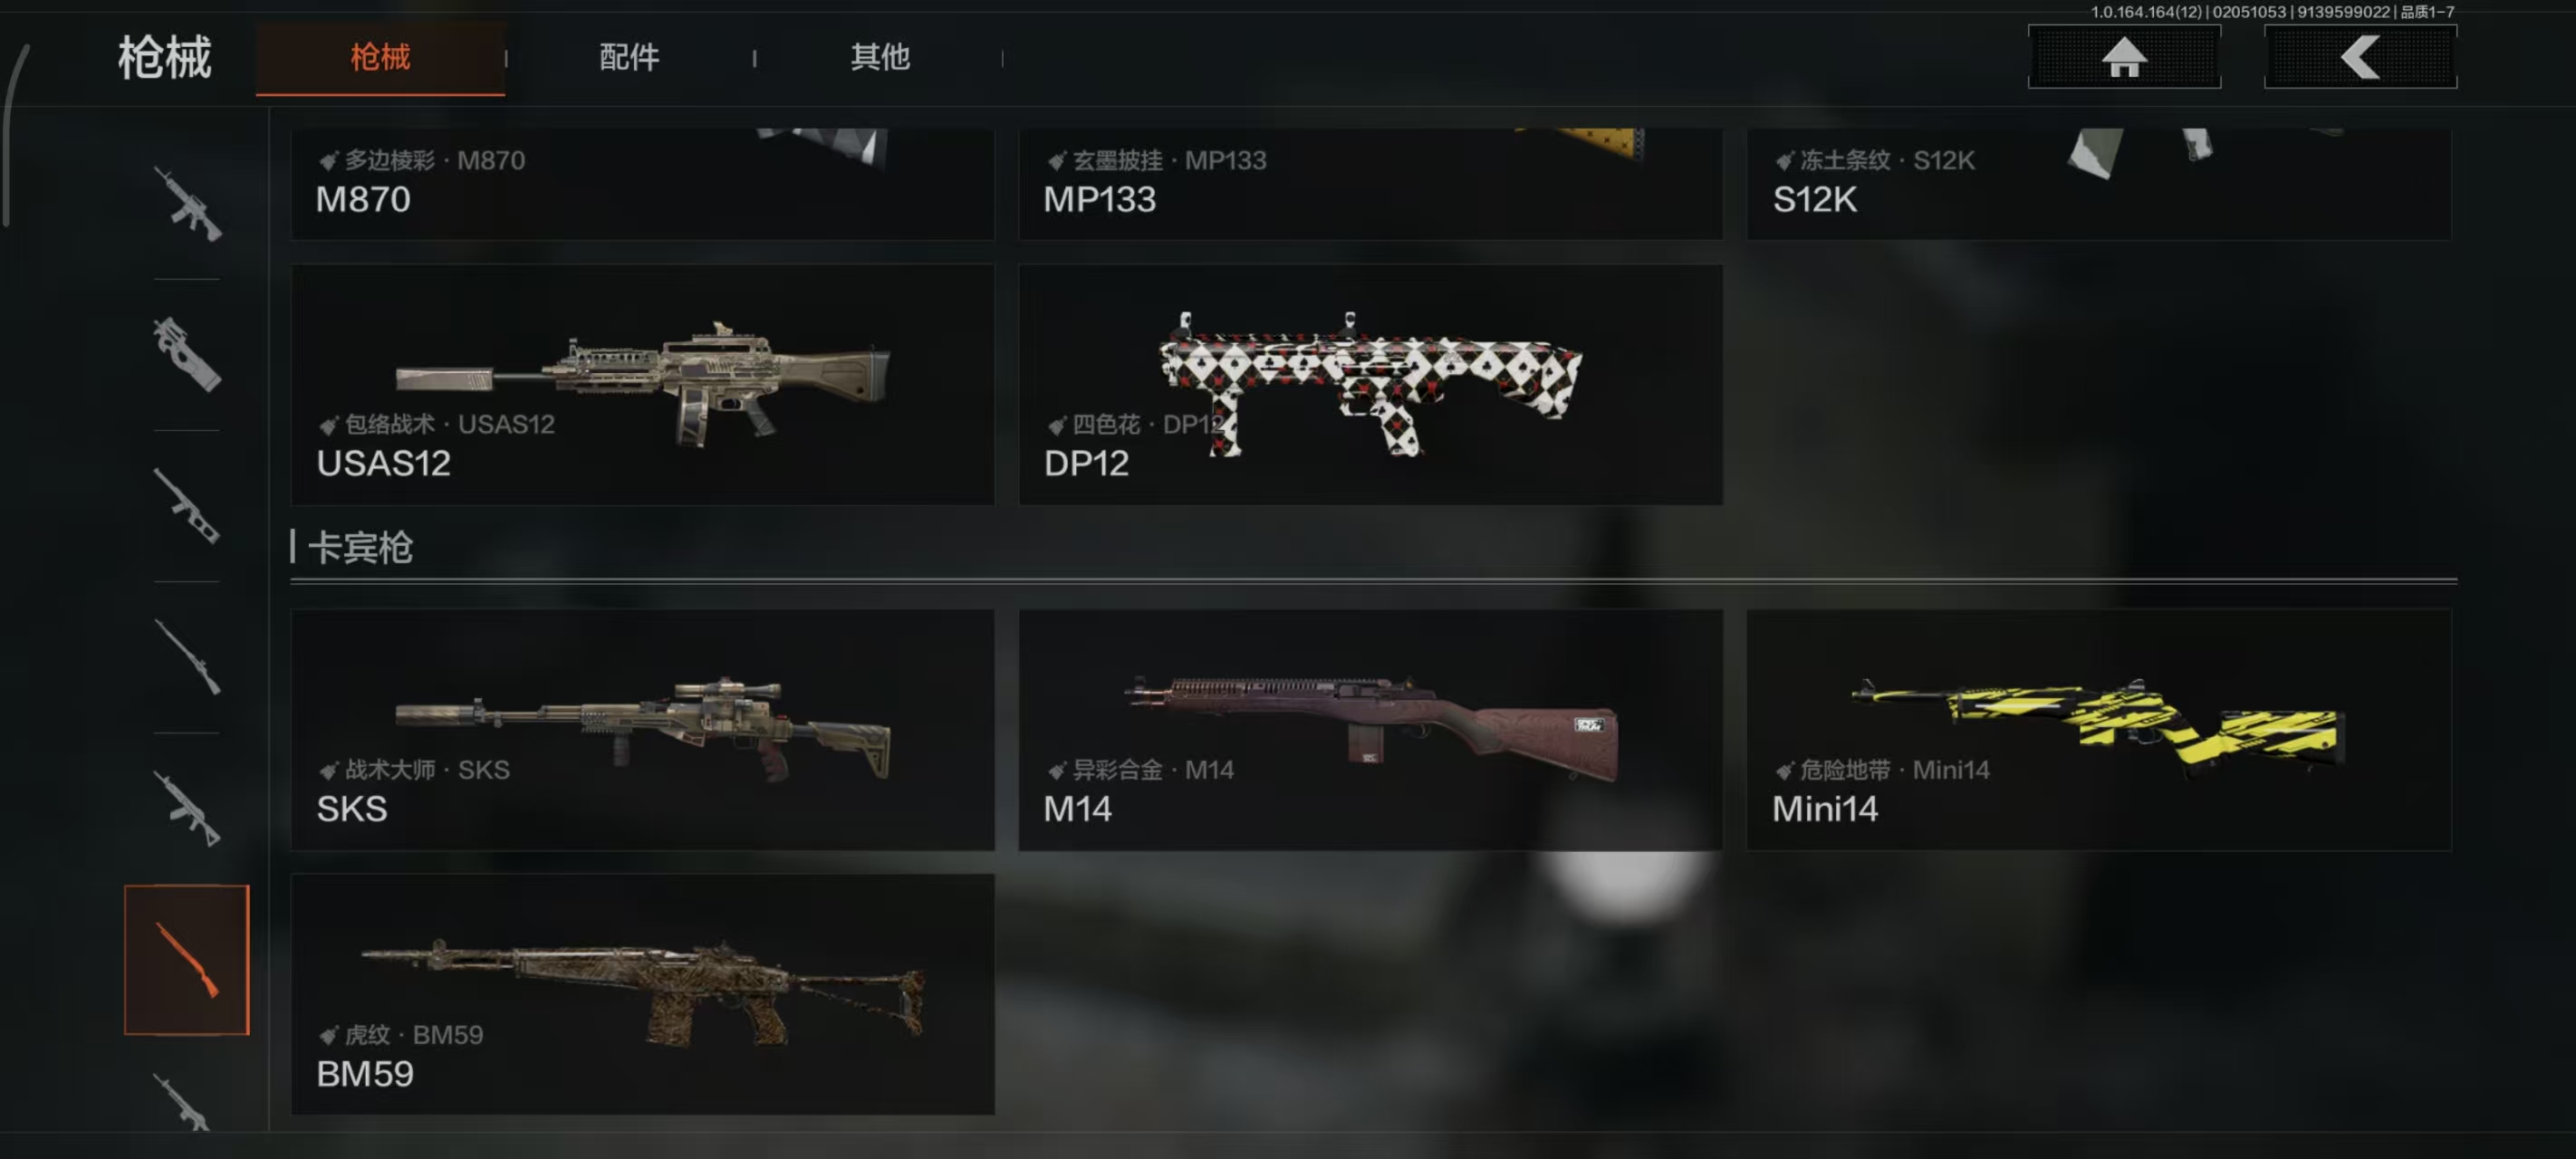Switch to the 其他 tab
The width and height of the screenshot is (2576, 1159).
[880, 57]
